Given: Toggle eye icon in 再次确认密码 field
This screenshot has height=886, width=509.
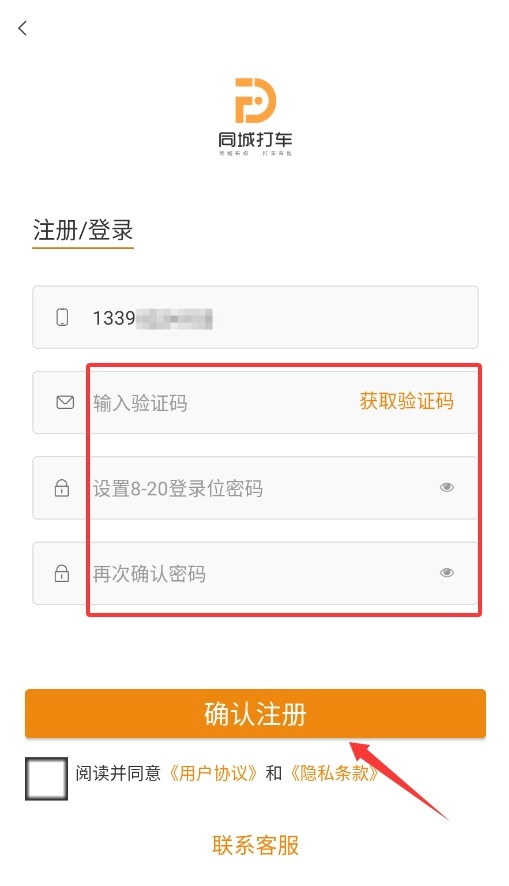Looking at the screenshot, I should (447, 572).
